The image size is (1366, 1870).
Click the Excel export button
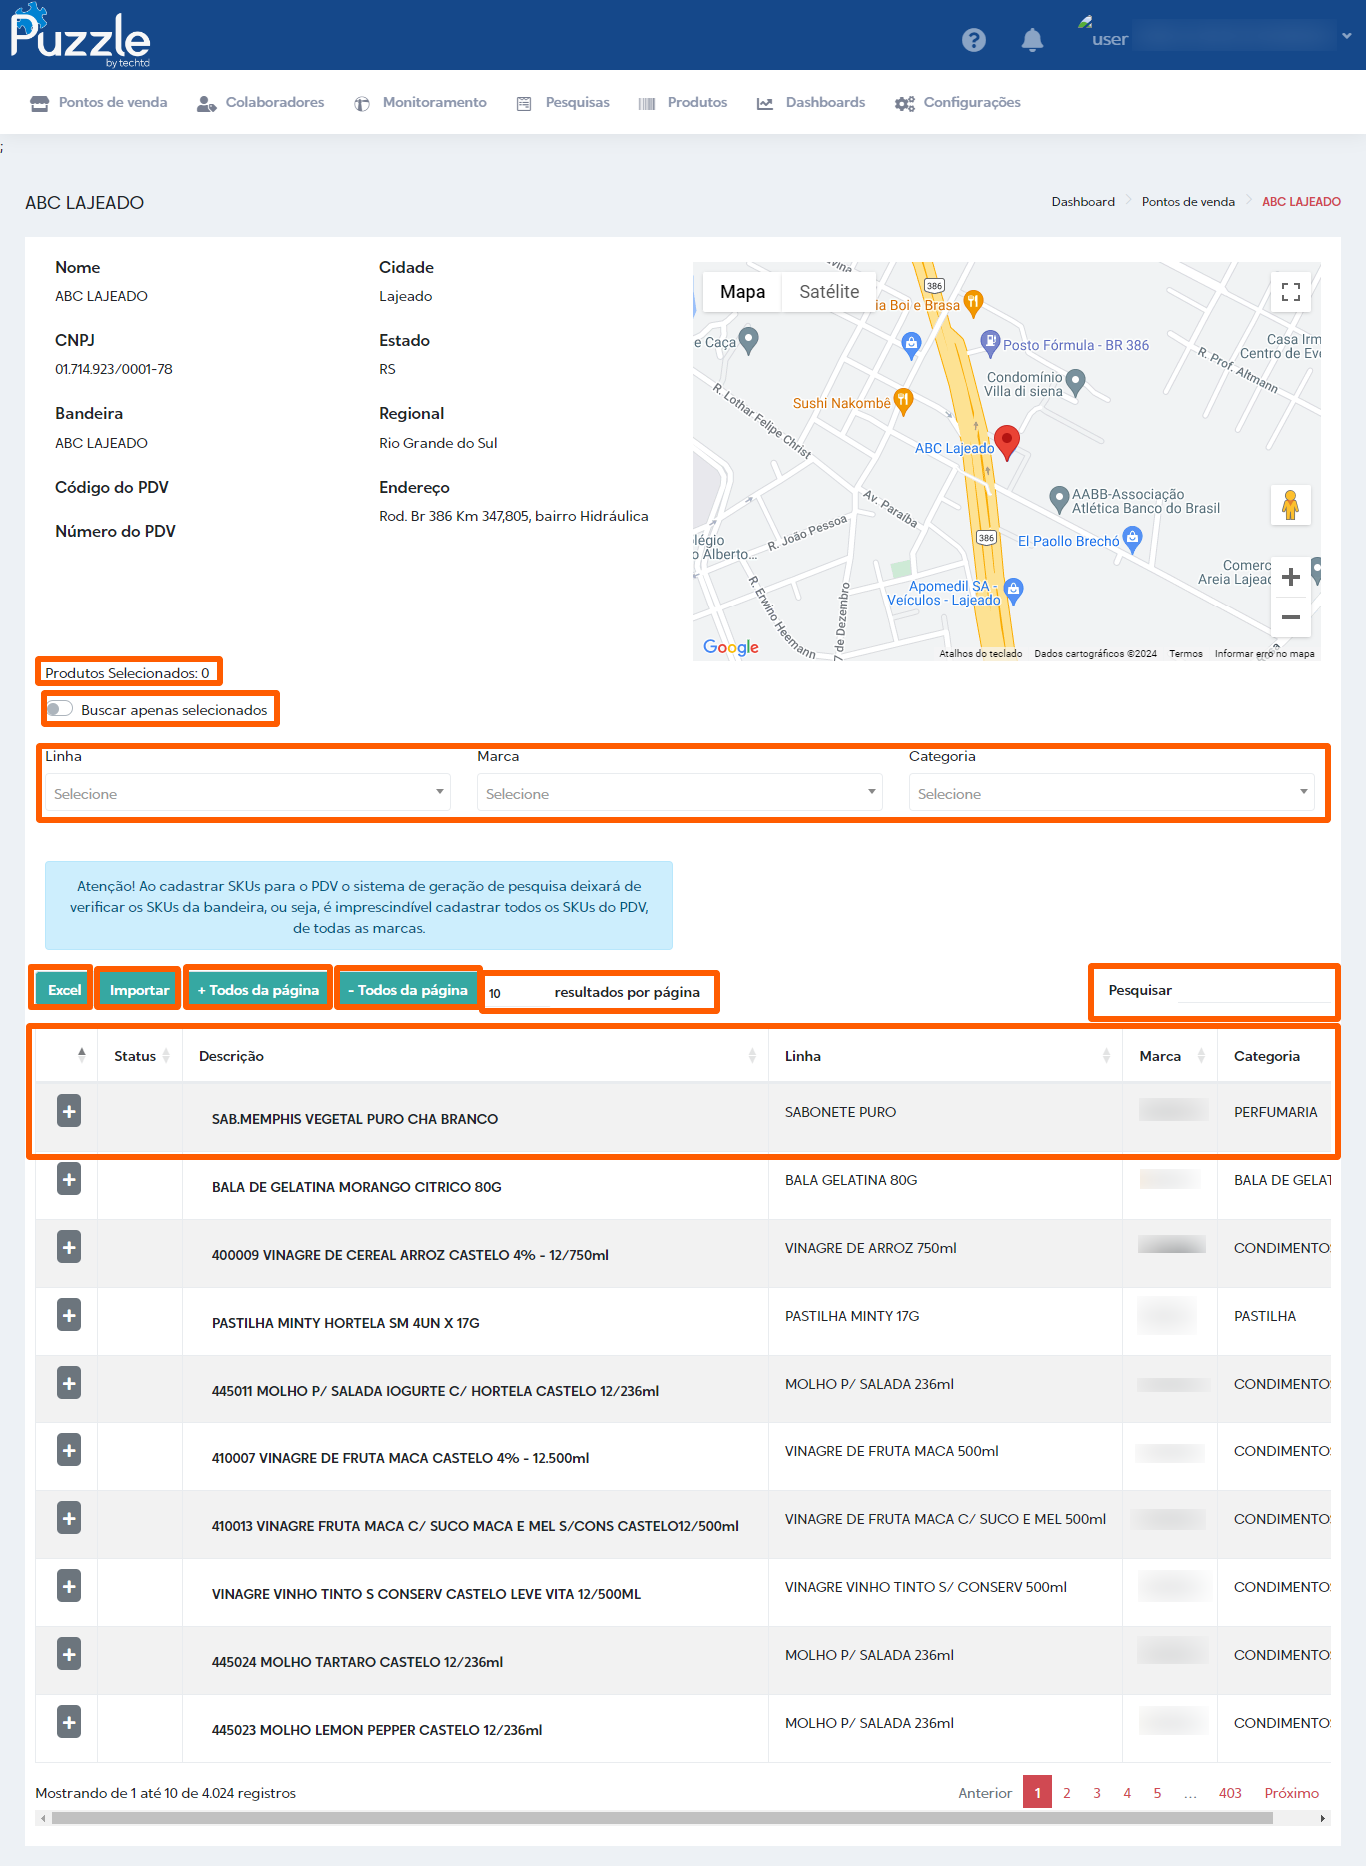(x=65, y=990)
